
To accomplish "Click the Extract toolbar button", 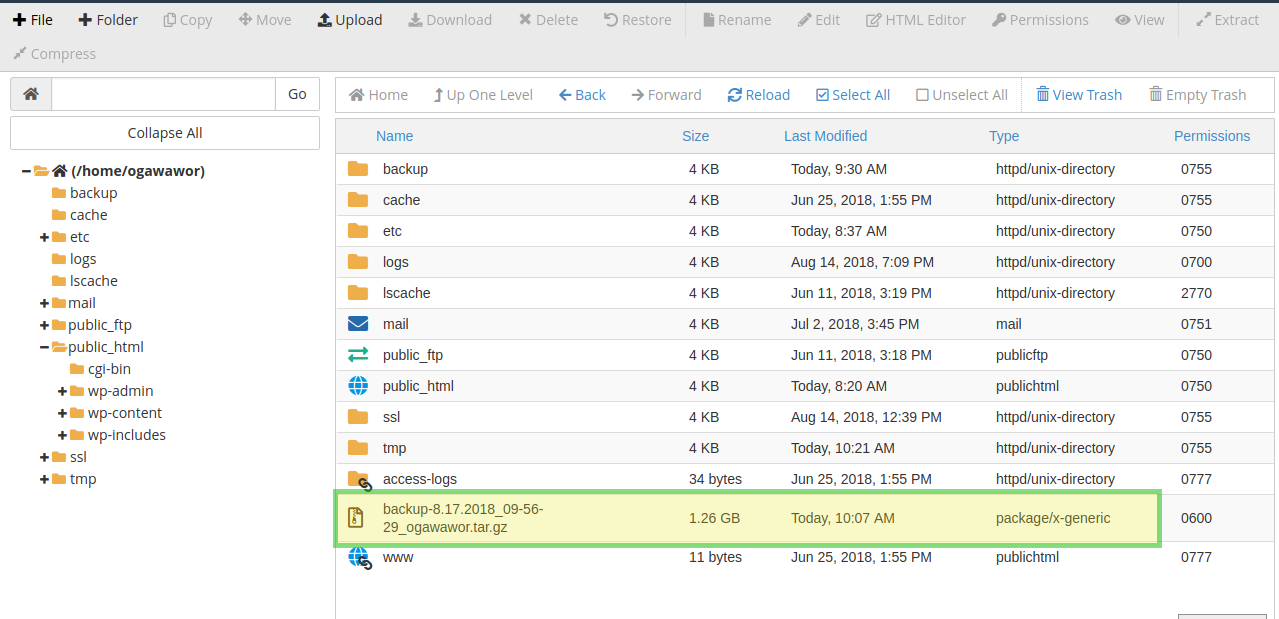I will (1227, 20).
